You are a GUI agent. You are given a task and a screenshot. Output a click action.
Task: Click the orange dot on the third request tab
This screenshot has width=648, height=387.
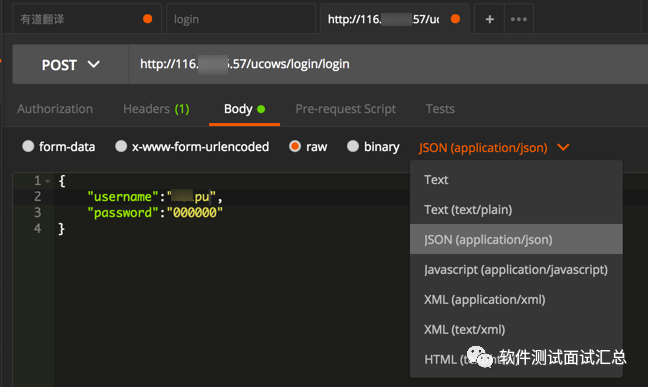pos(455,19)
